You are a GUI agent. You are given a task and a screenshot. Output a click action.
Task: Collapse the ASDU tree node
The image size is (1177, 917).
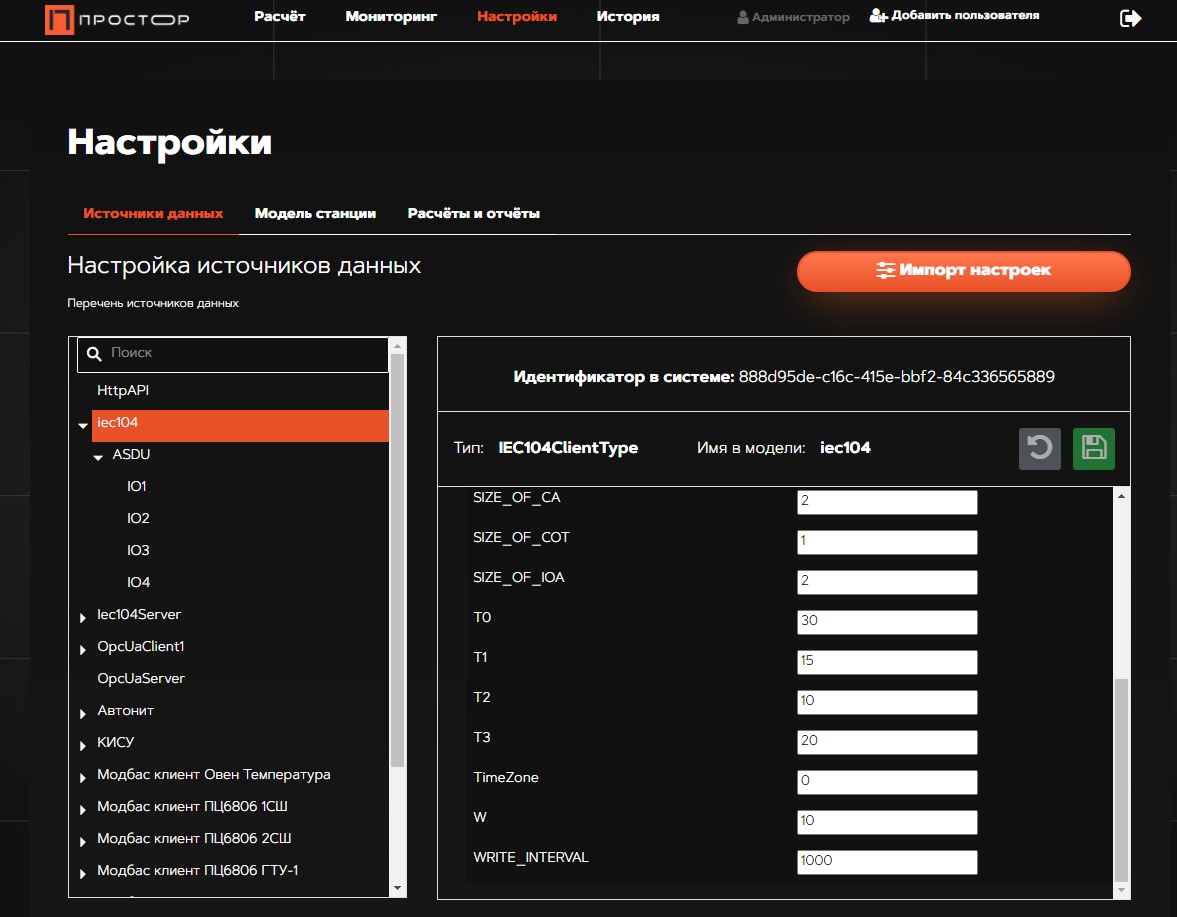(98, 458)
